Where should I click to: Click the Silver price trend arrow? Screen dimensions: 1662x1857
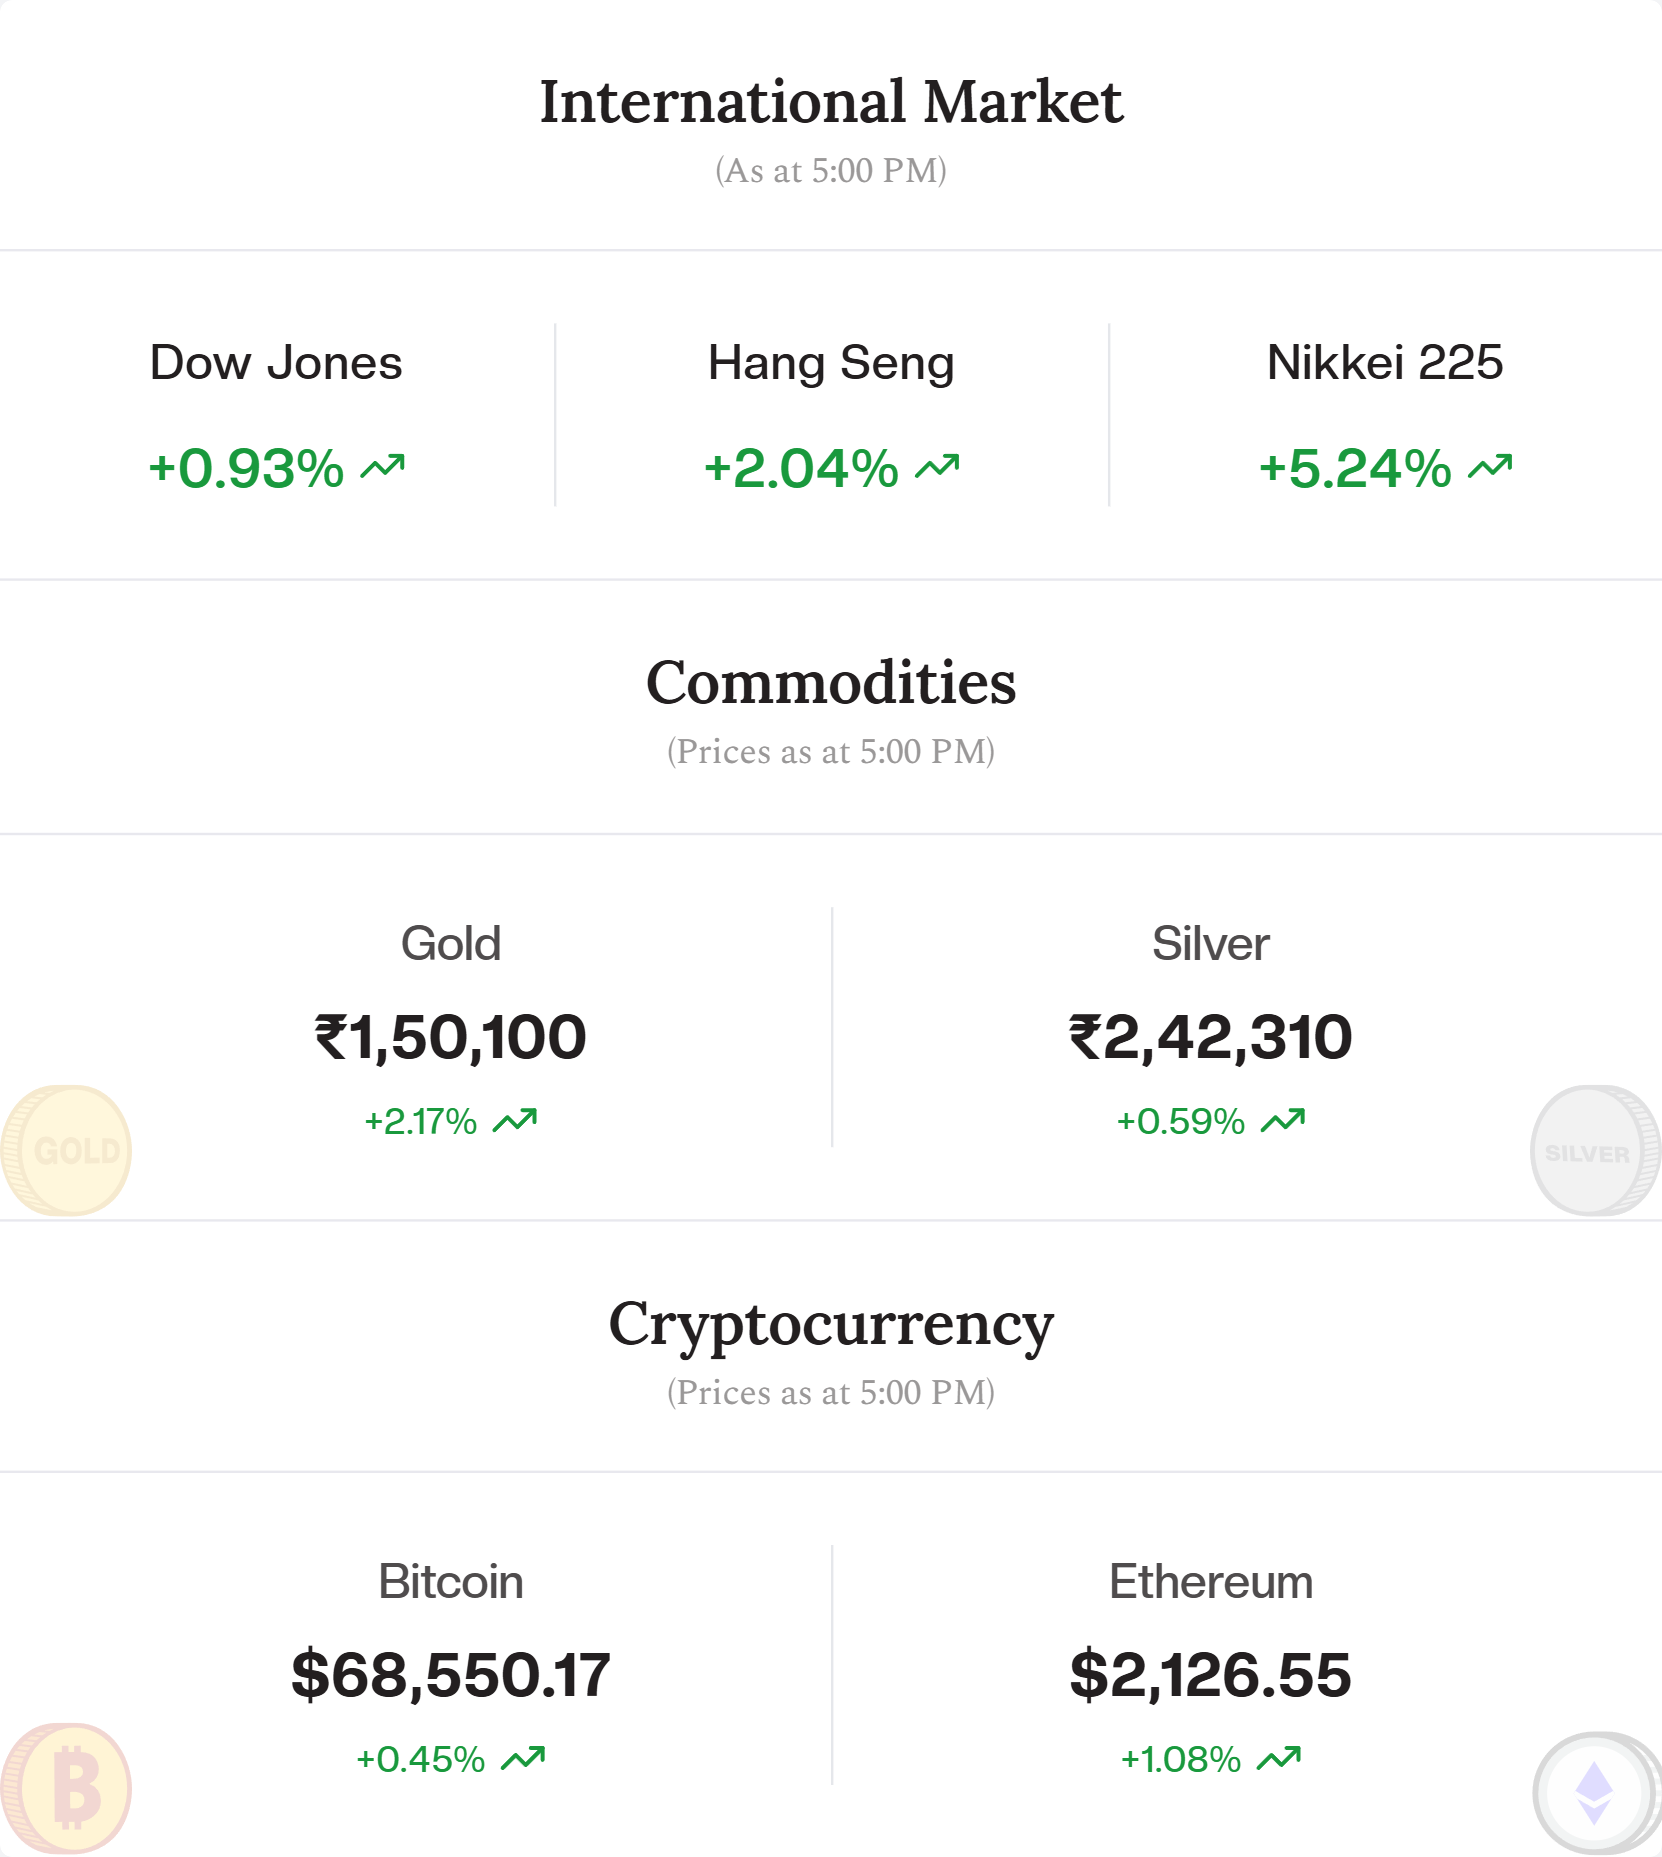point(1282,1121)
